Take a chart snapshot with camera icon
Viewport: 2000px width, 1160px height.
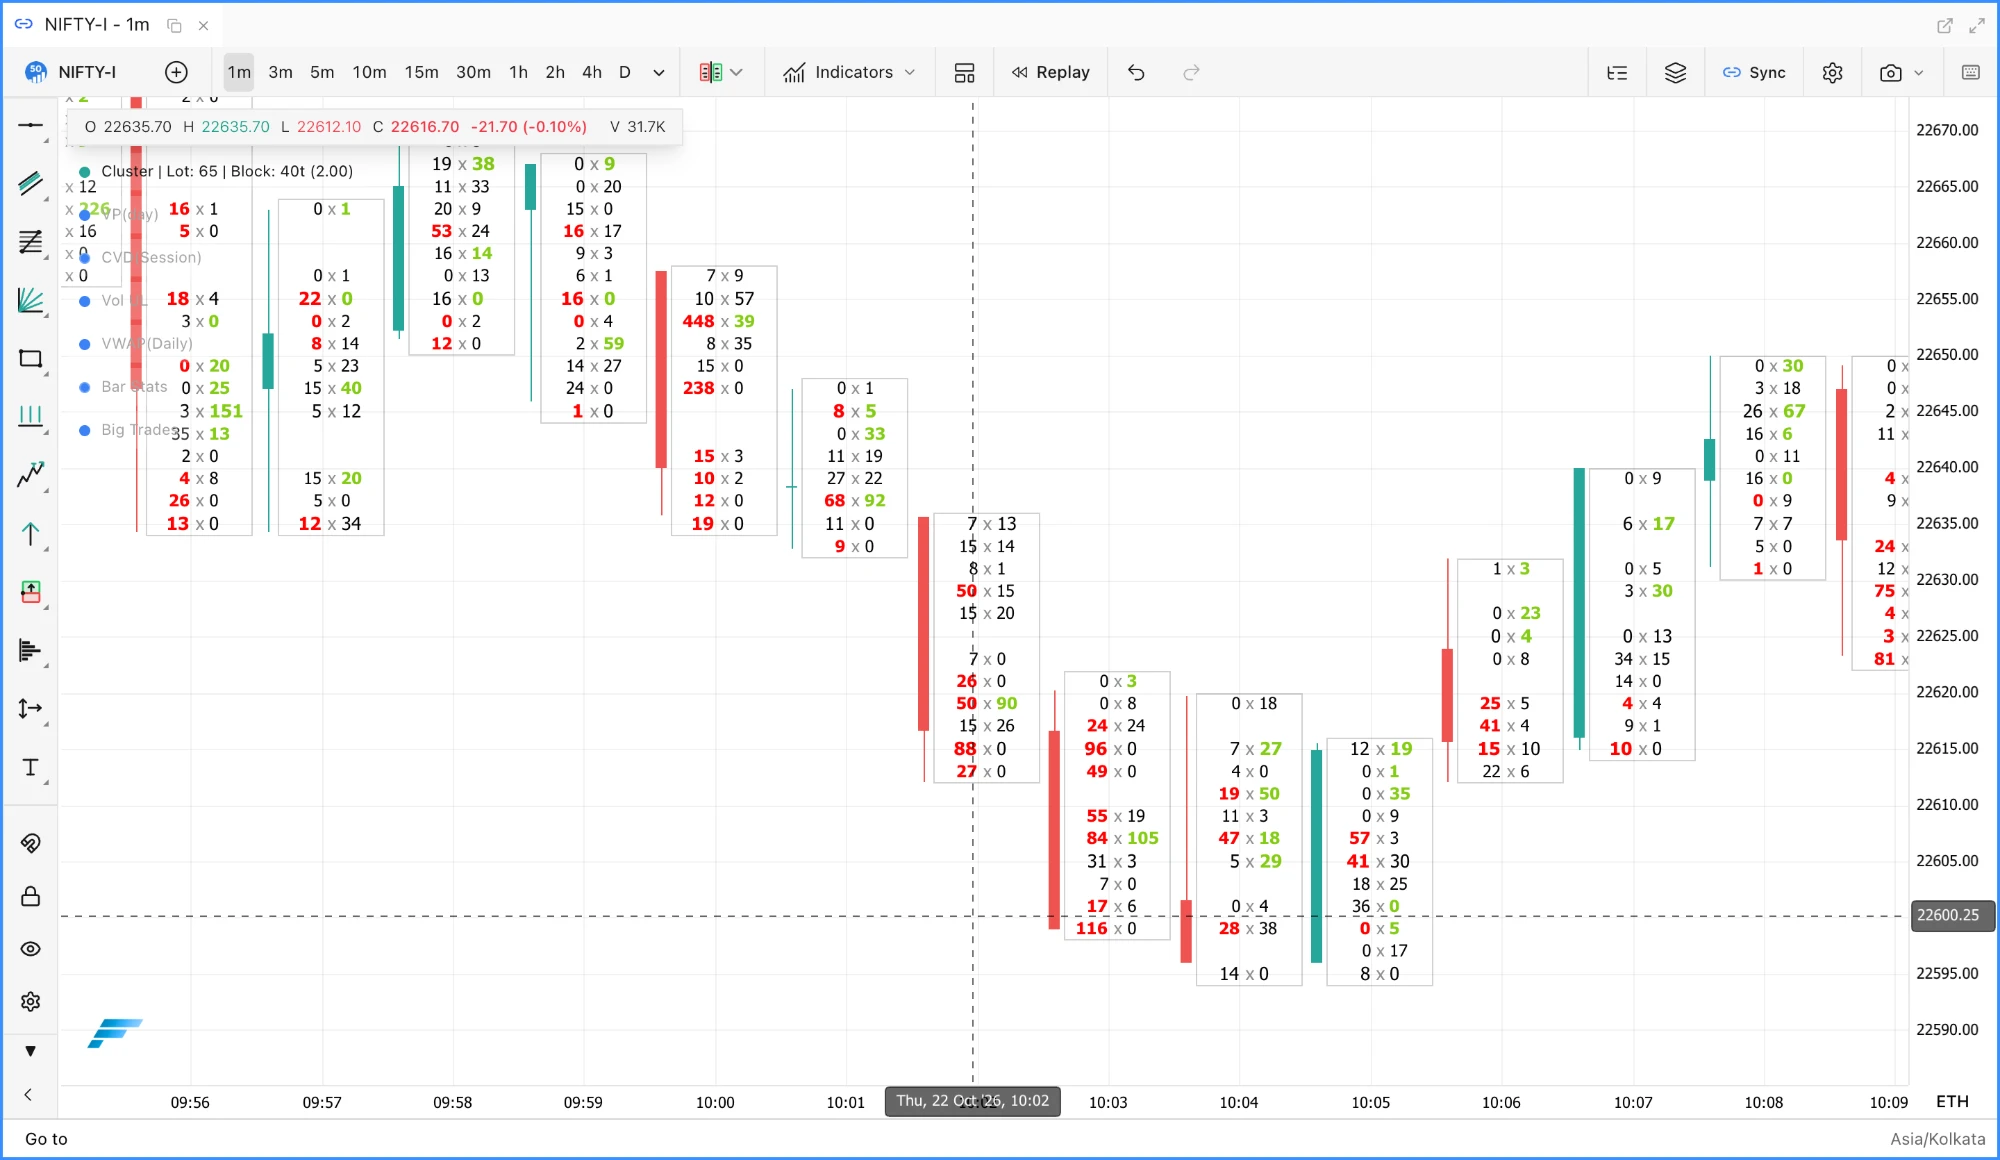[x=1890, y=72]
